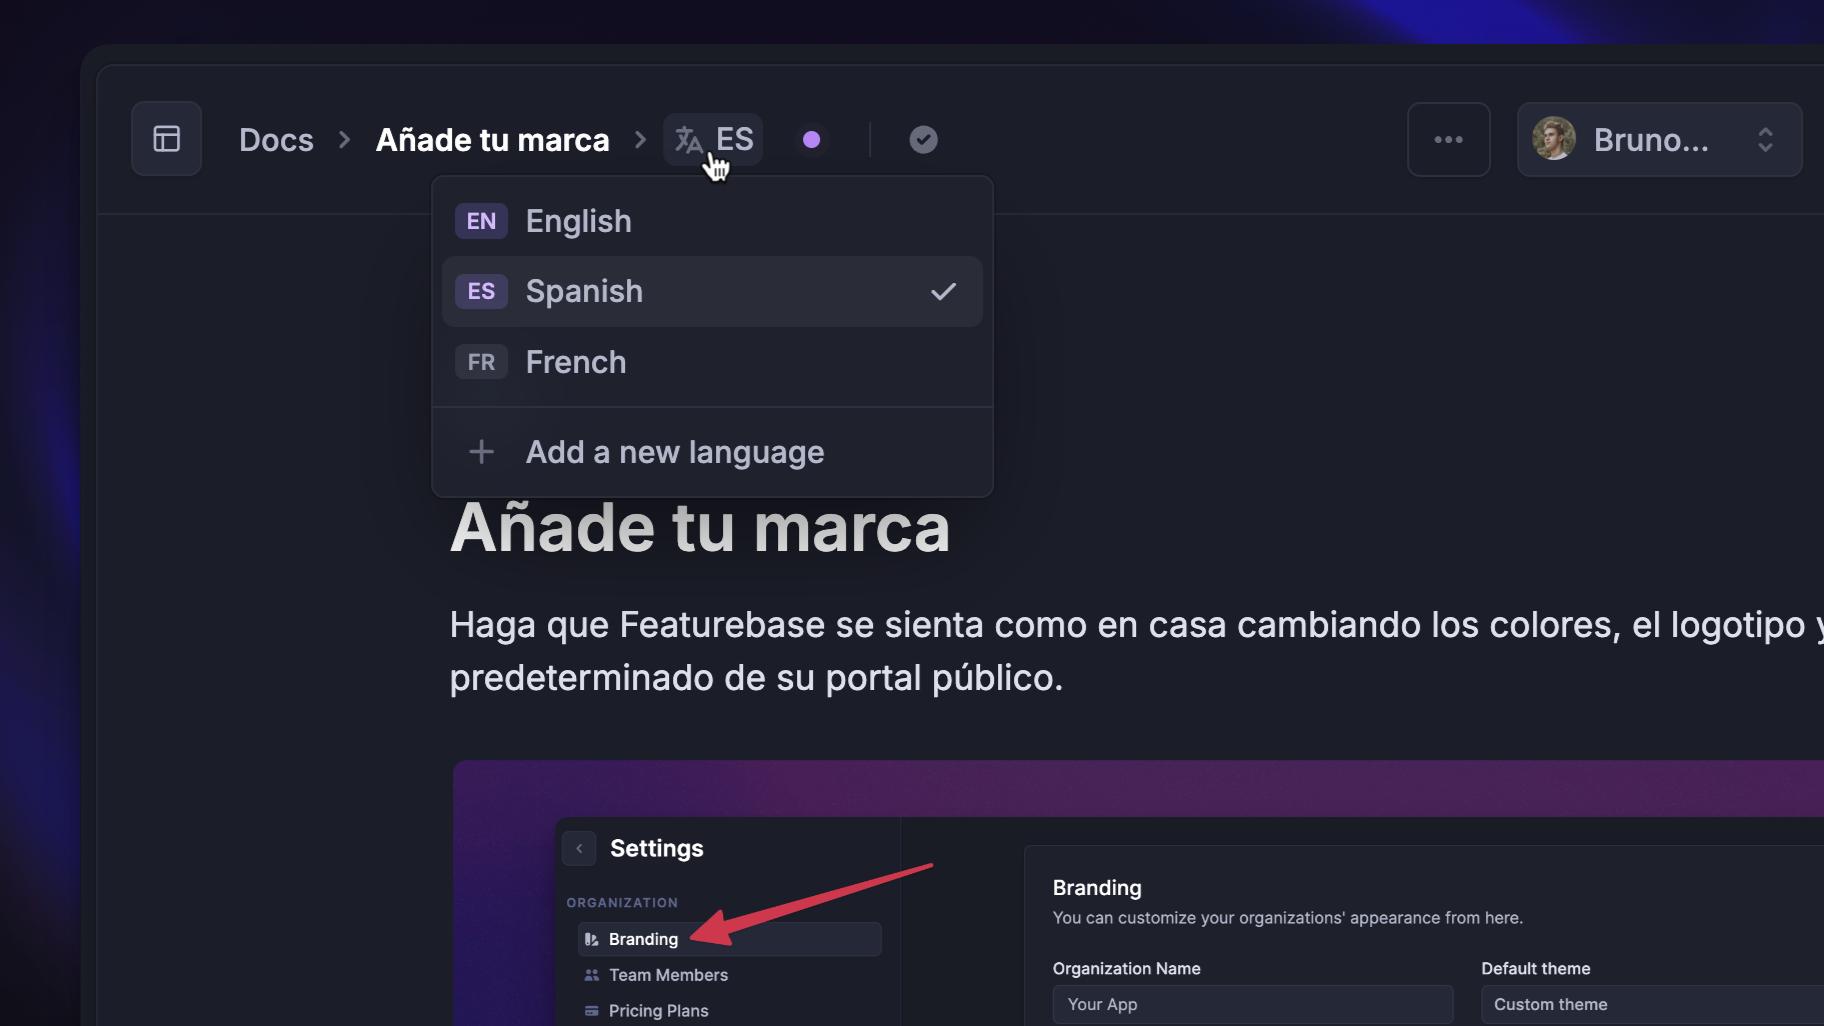Select French in the language menu
Screen dimensions: 1824x1026
tap(576, 362)
